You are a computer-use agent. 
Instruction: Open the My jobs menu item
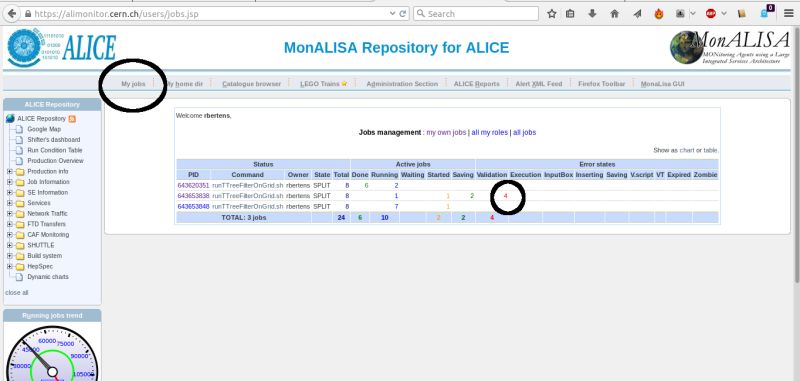click(x=133, y=84)
